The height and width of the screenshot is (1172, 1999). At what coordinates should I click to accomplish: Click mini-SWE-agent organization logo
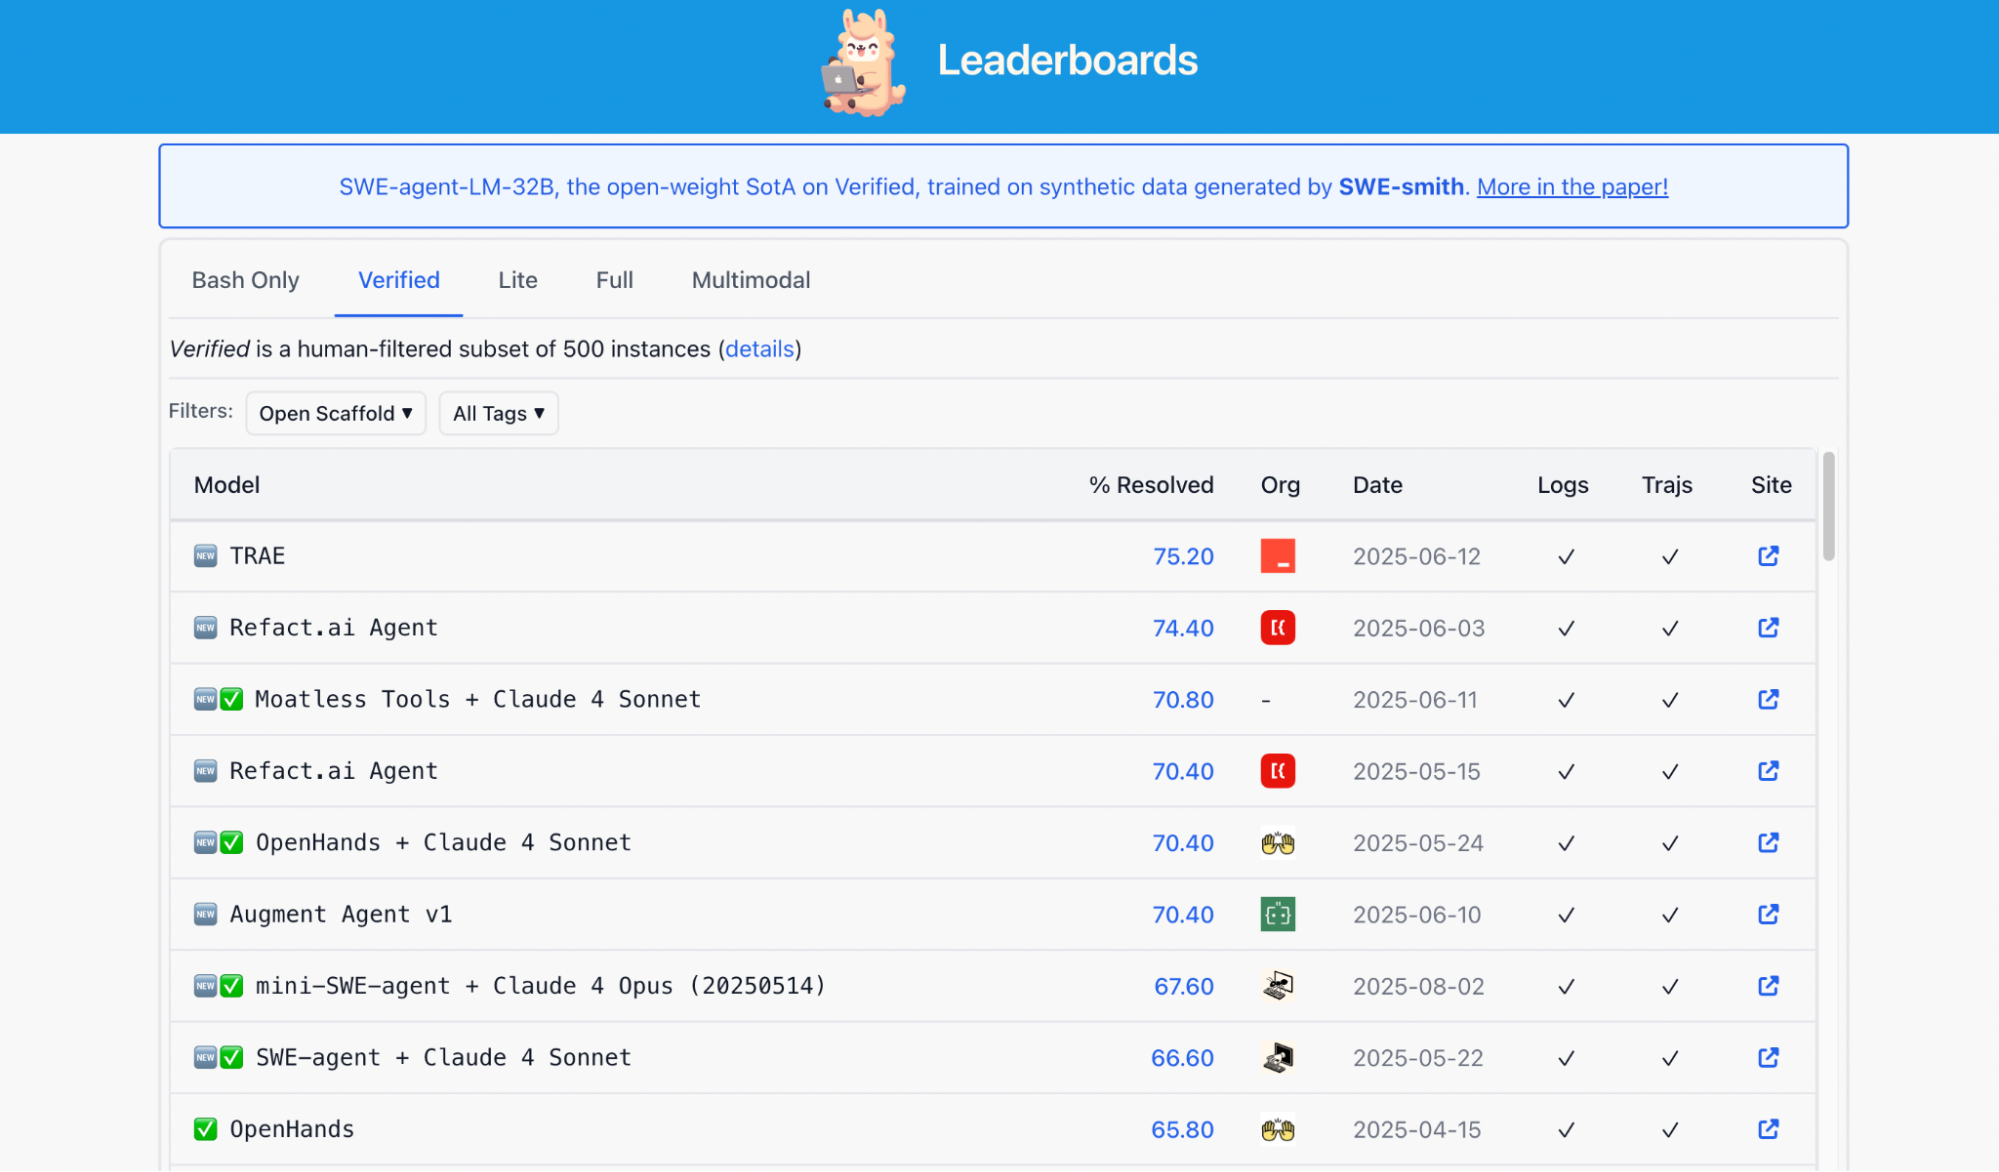coord(1278,986)
